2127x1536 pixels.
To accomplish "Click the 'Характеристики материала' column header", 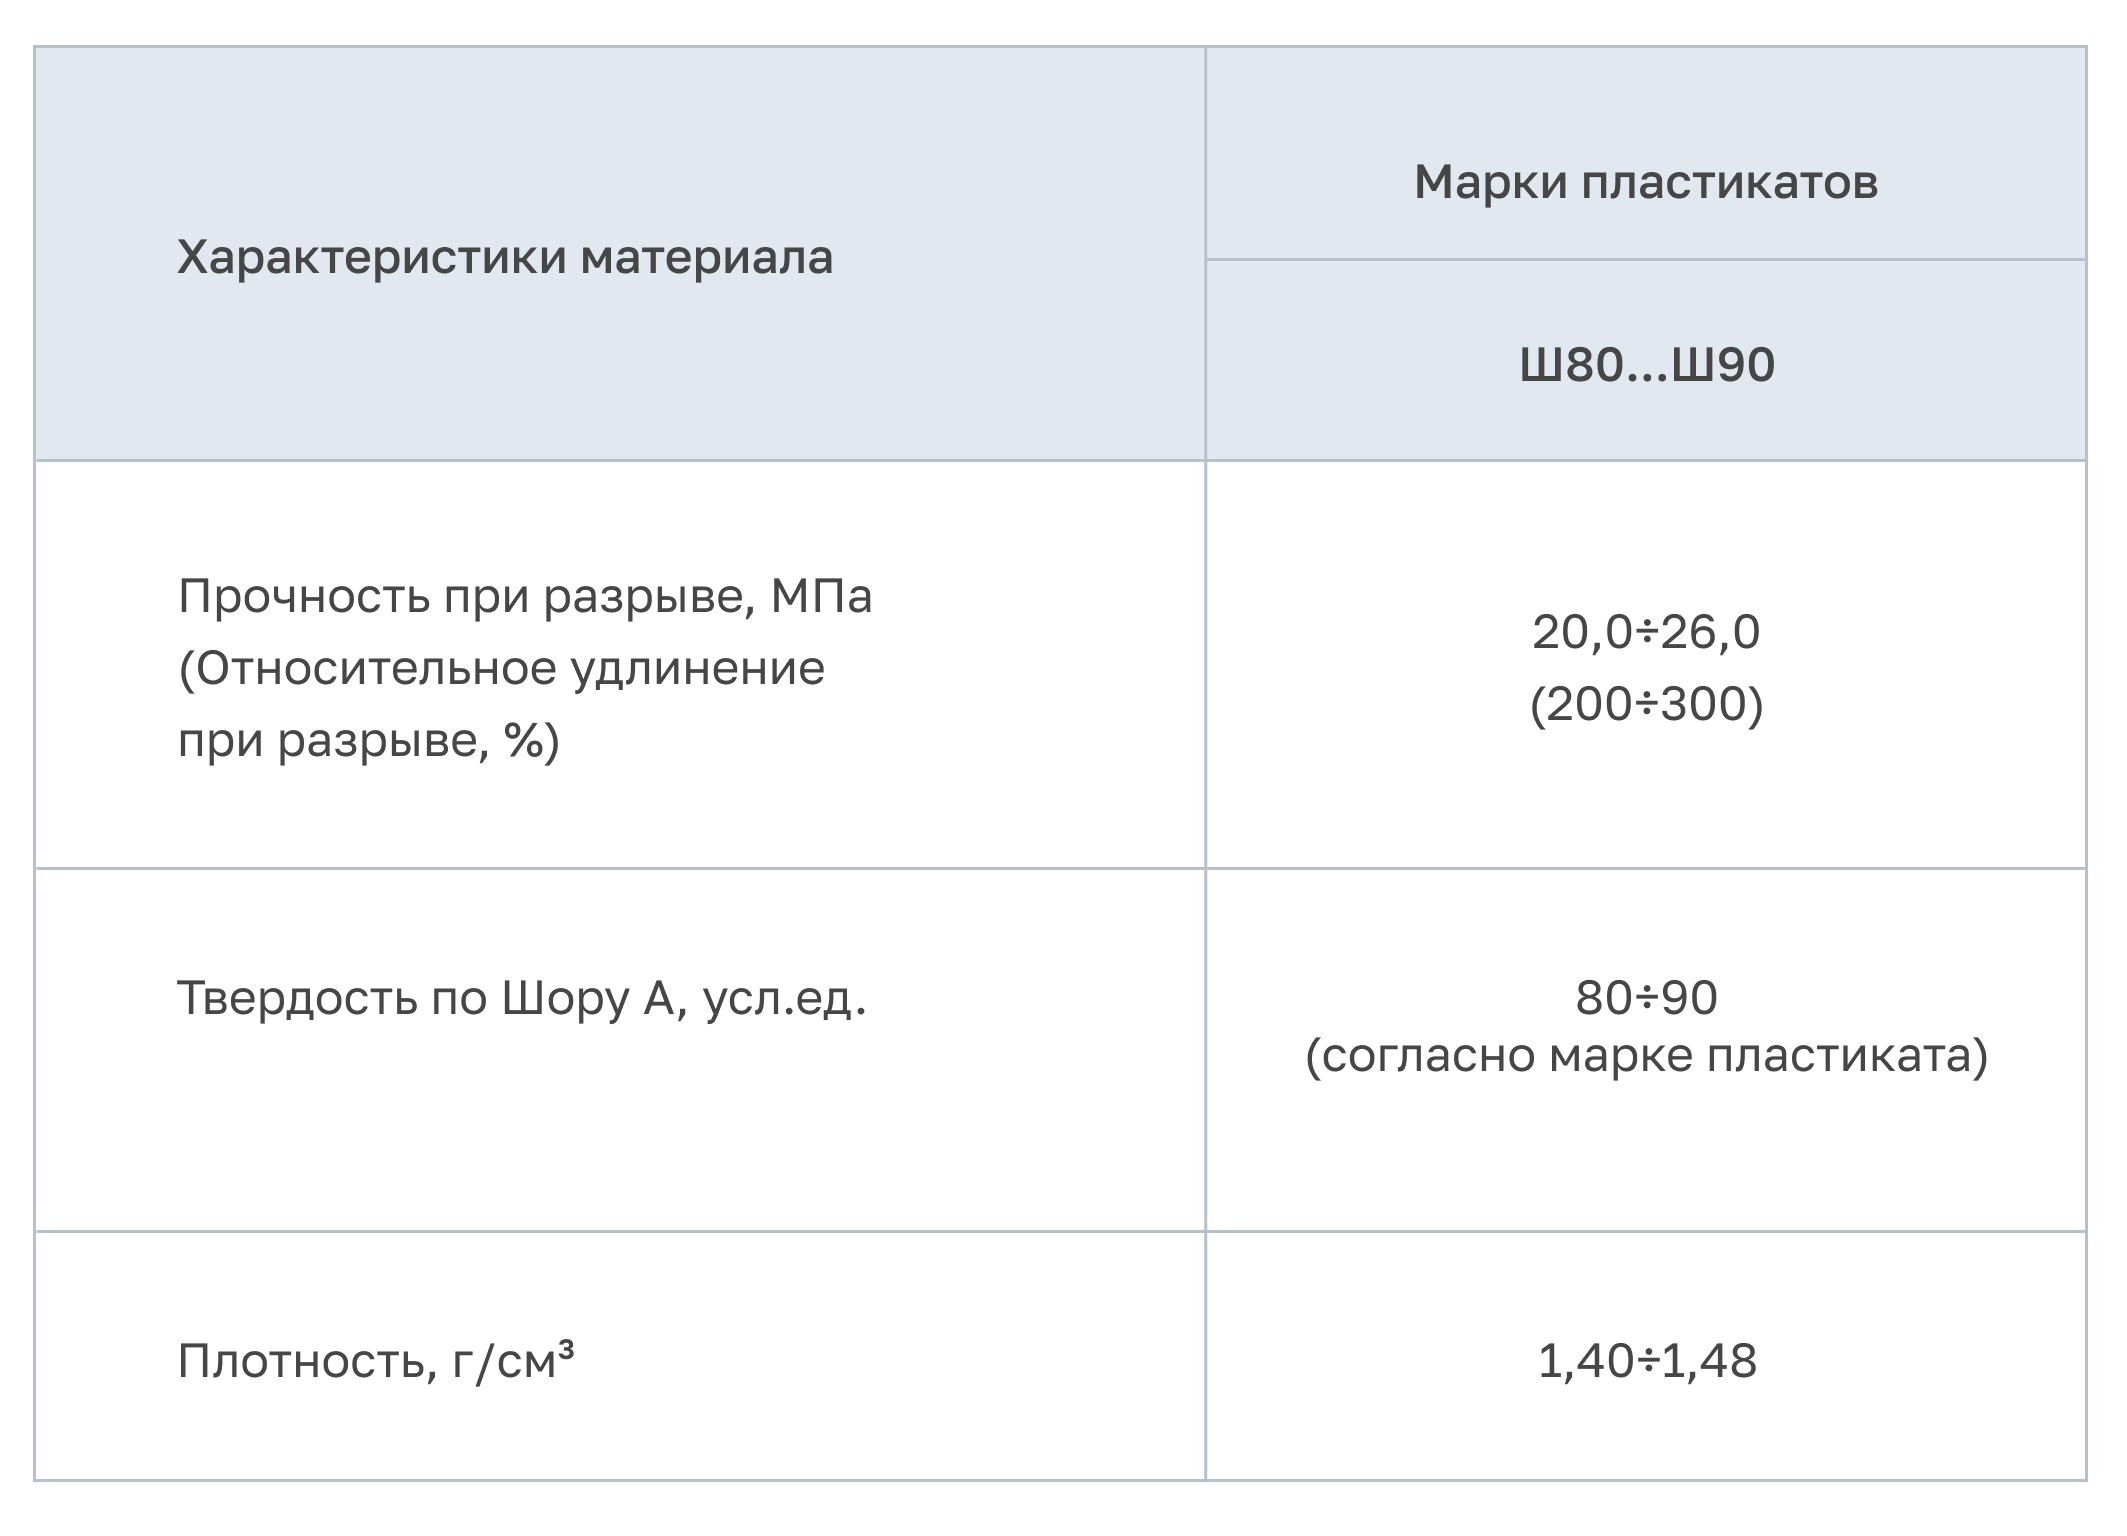I will pyautogui.click(x=505, y=258).
